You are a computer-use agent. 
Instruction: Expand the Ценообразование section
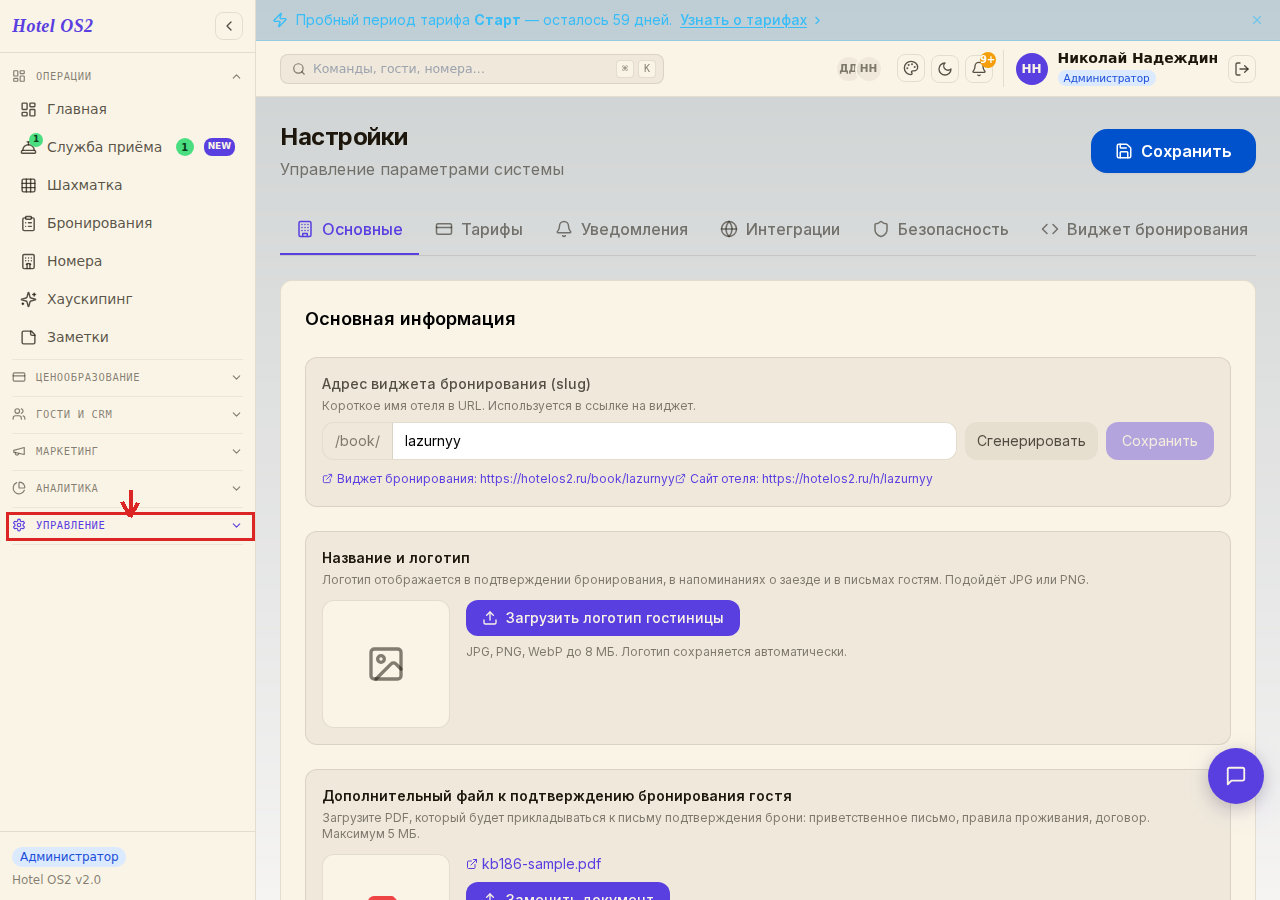128,377
